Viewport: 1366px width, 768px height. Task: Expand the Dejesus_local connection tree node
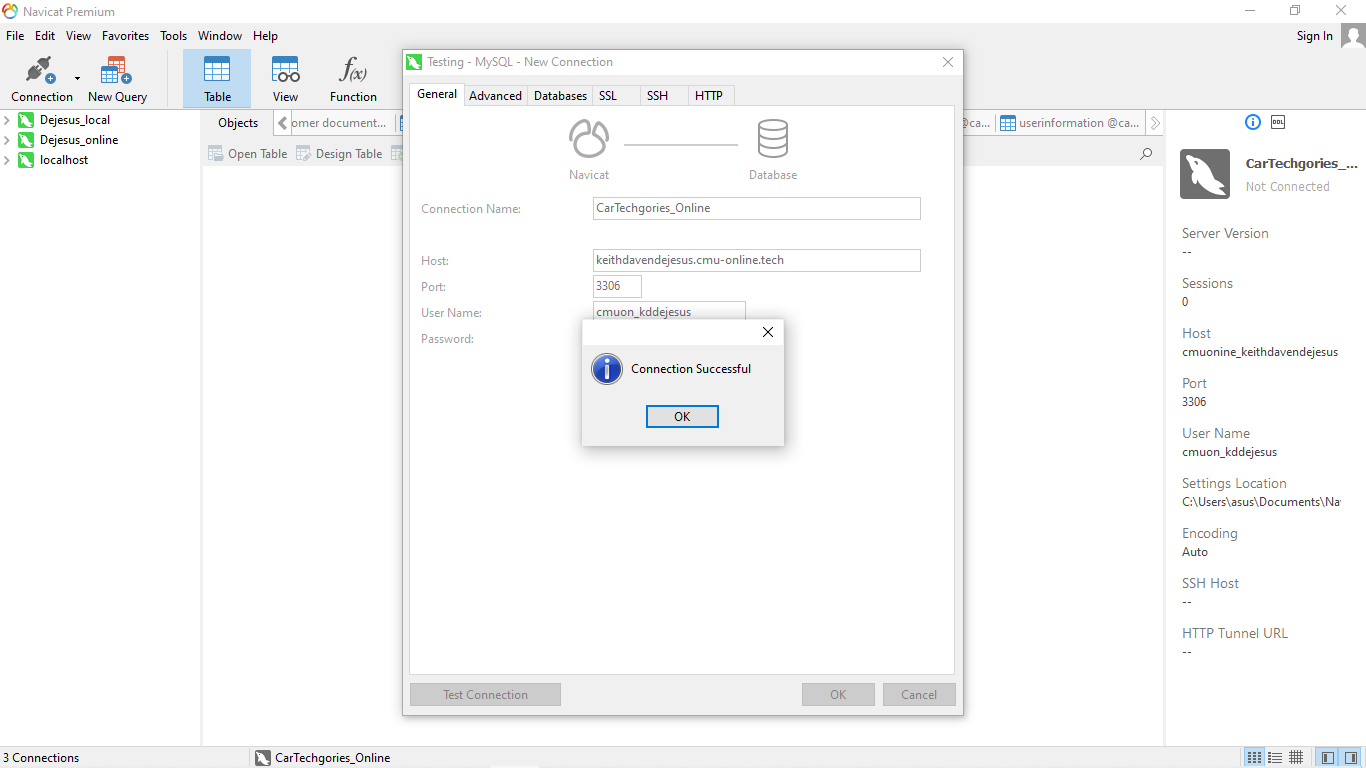(x=8, y=120)
